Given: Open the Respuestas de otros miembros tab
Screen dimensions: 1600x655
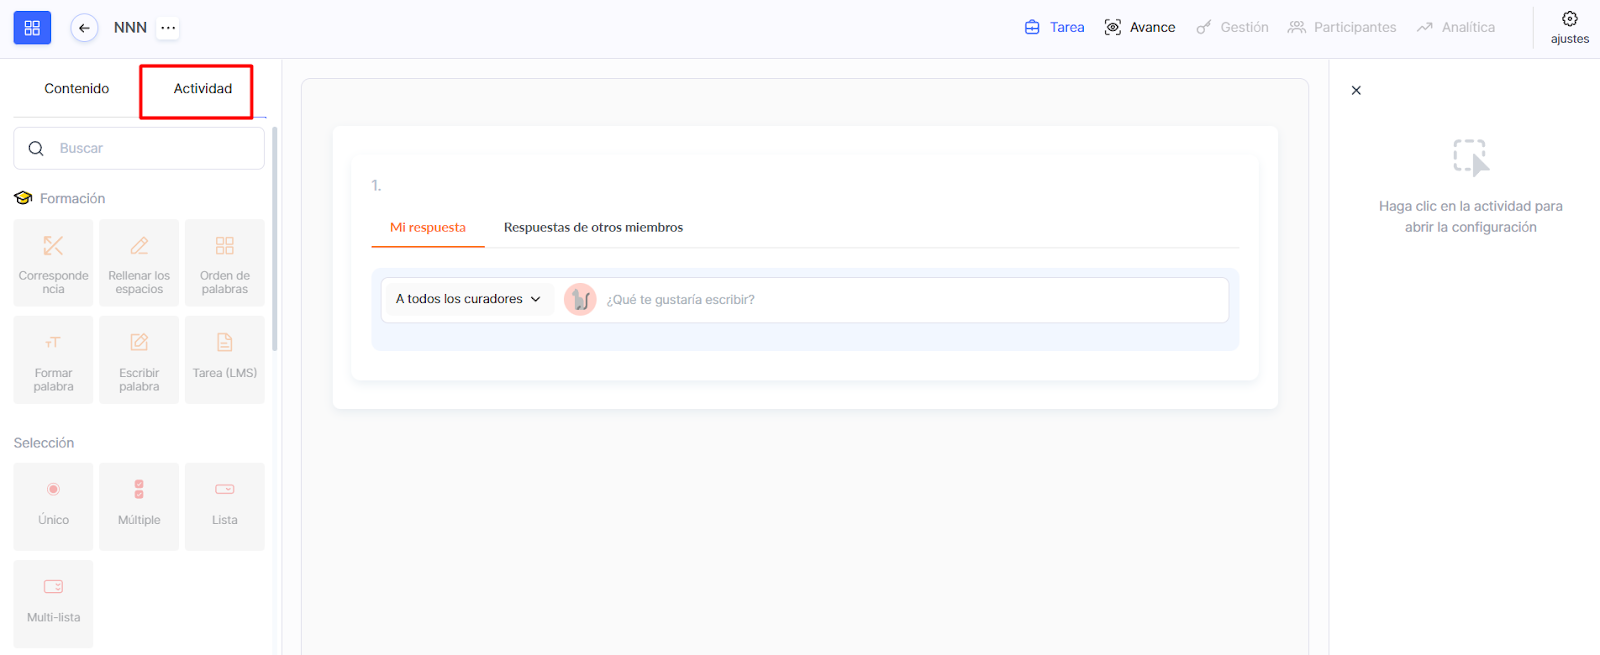Looking at the screenshot, I should pos(593,228).
